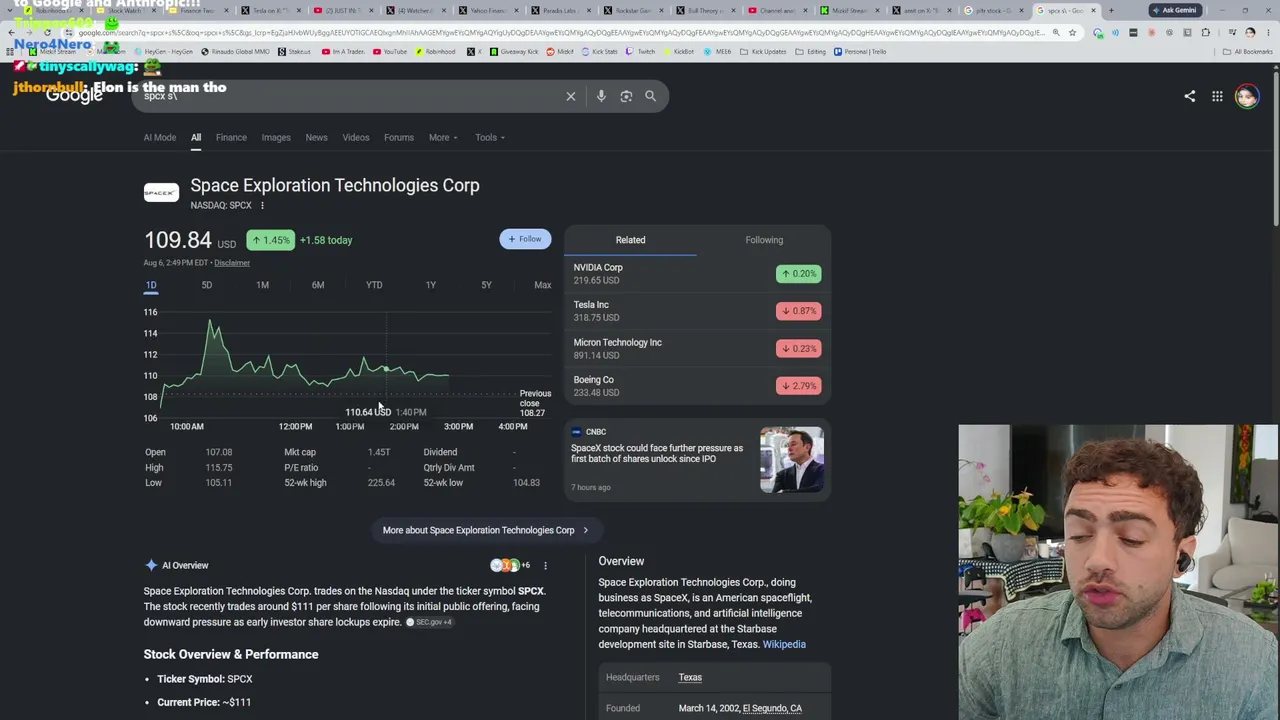Open the Stake.us bookmark
1280x720 pixels.
[x=295, y=51]
